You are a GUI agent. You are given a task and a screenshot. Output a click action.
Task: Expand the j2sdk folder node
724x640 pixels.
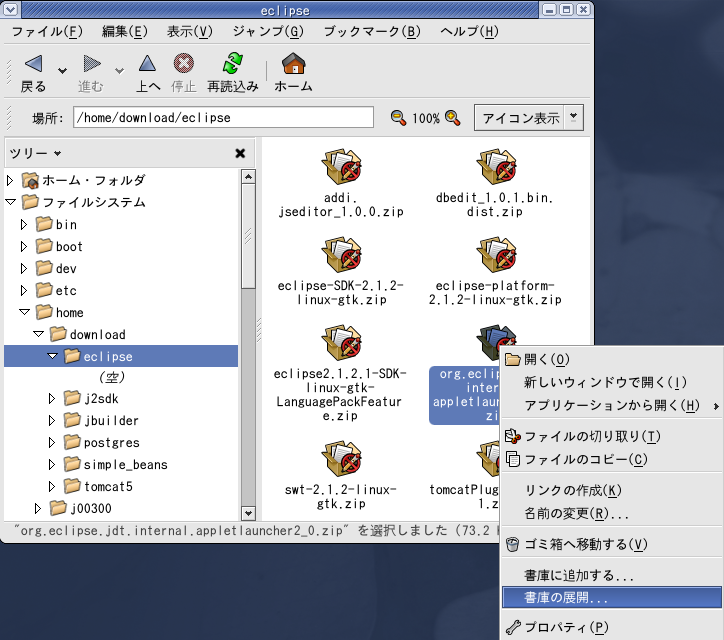coord(52,398)
